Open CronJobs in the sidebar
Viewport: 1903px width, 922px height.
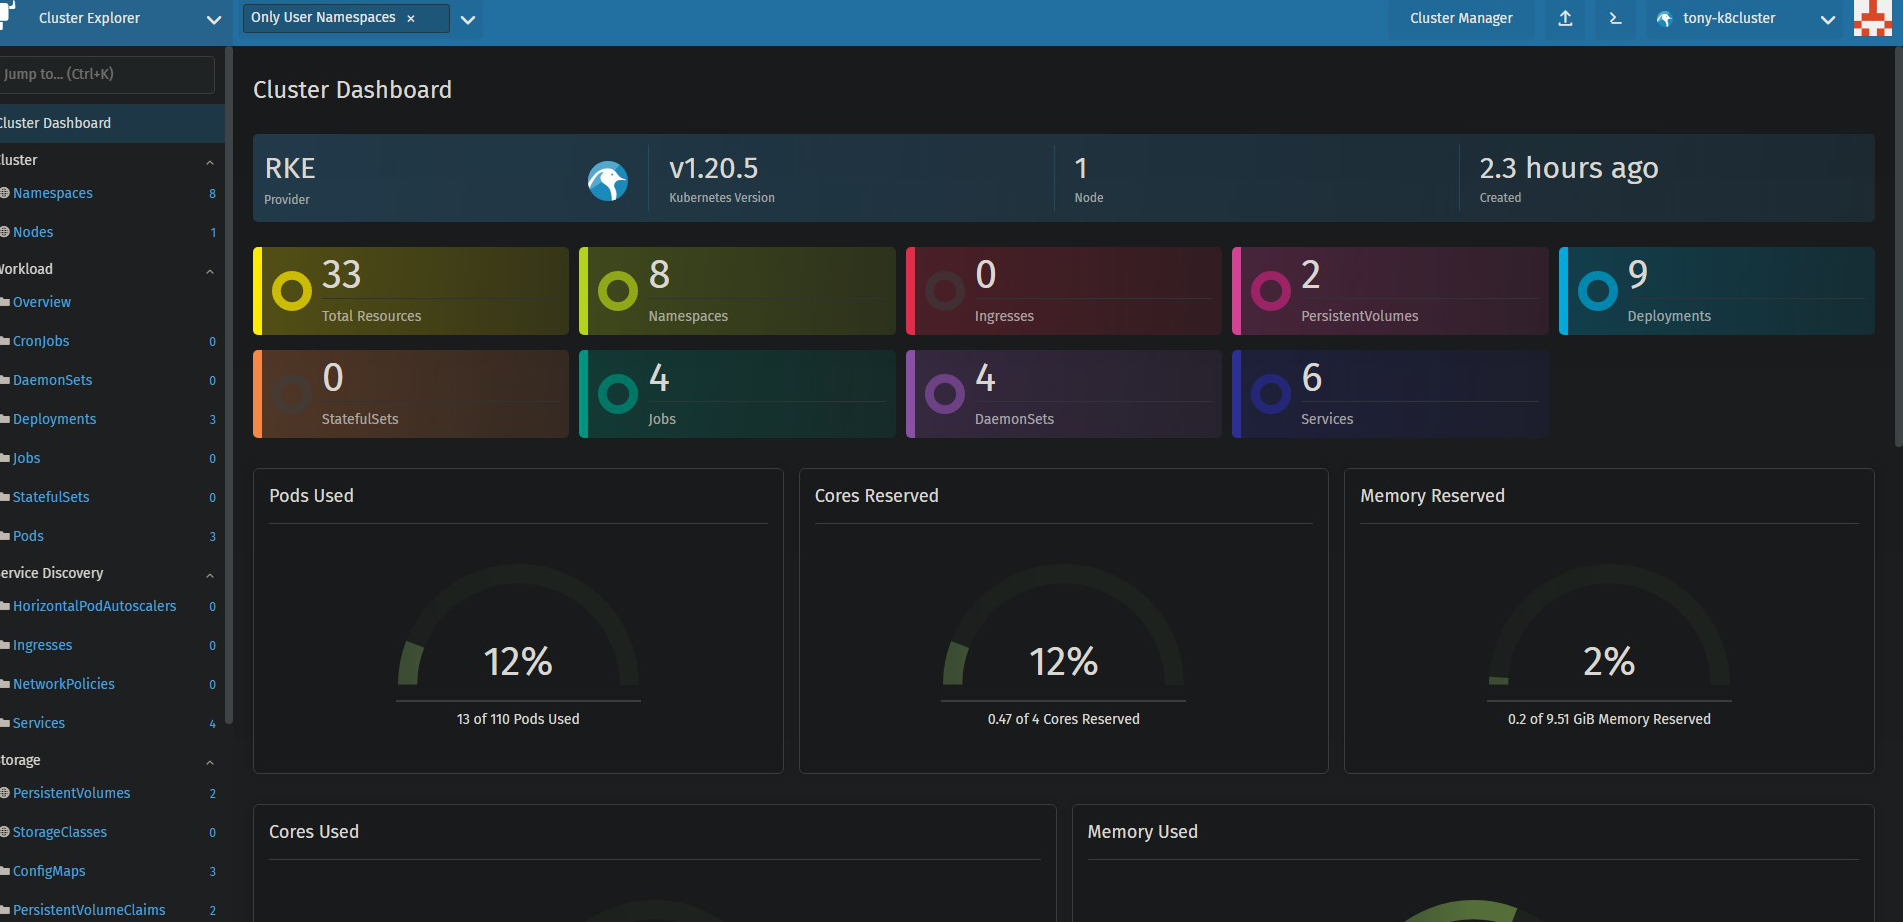point(41,341)
